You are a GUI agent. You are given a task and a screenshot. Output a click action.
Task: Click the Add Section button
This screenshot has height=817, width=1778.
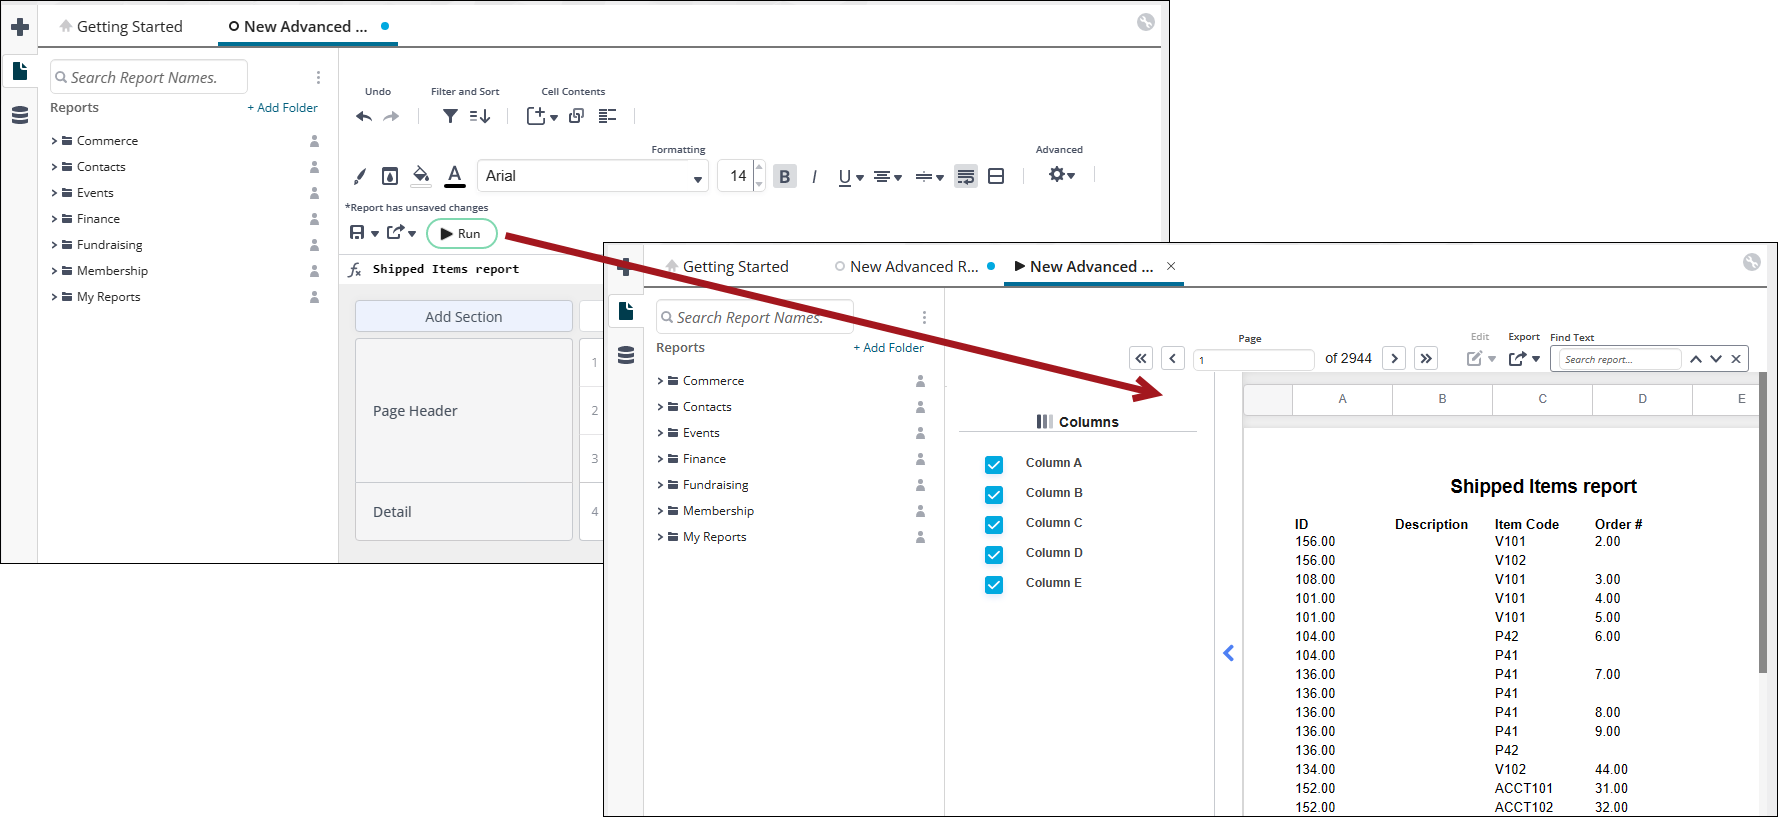point(464,316)
